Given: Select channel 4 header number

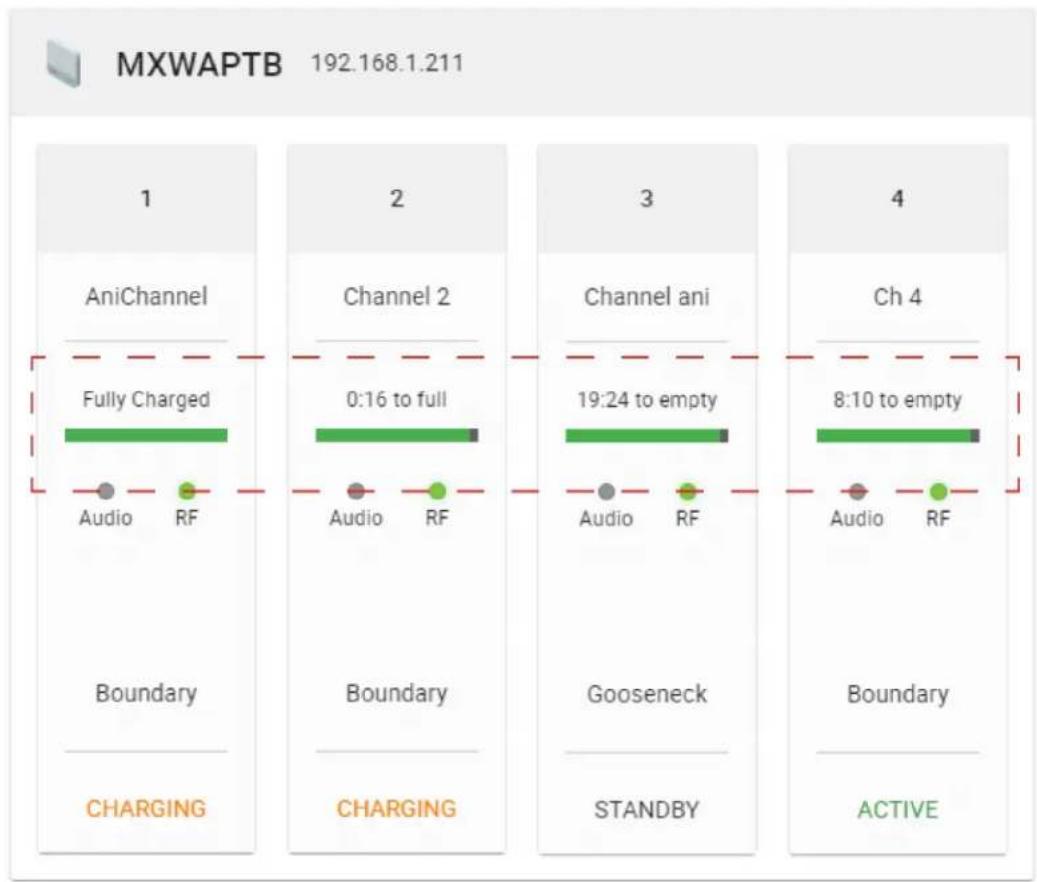Looking at the screenshot, I should [x=897, y=198].
